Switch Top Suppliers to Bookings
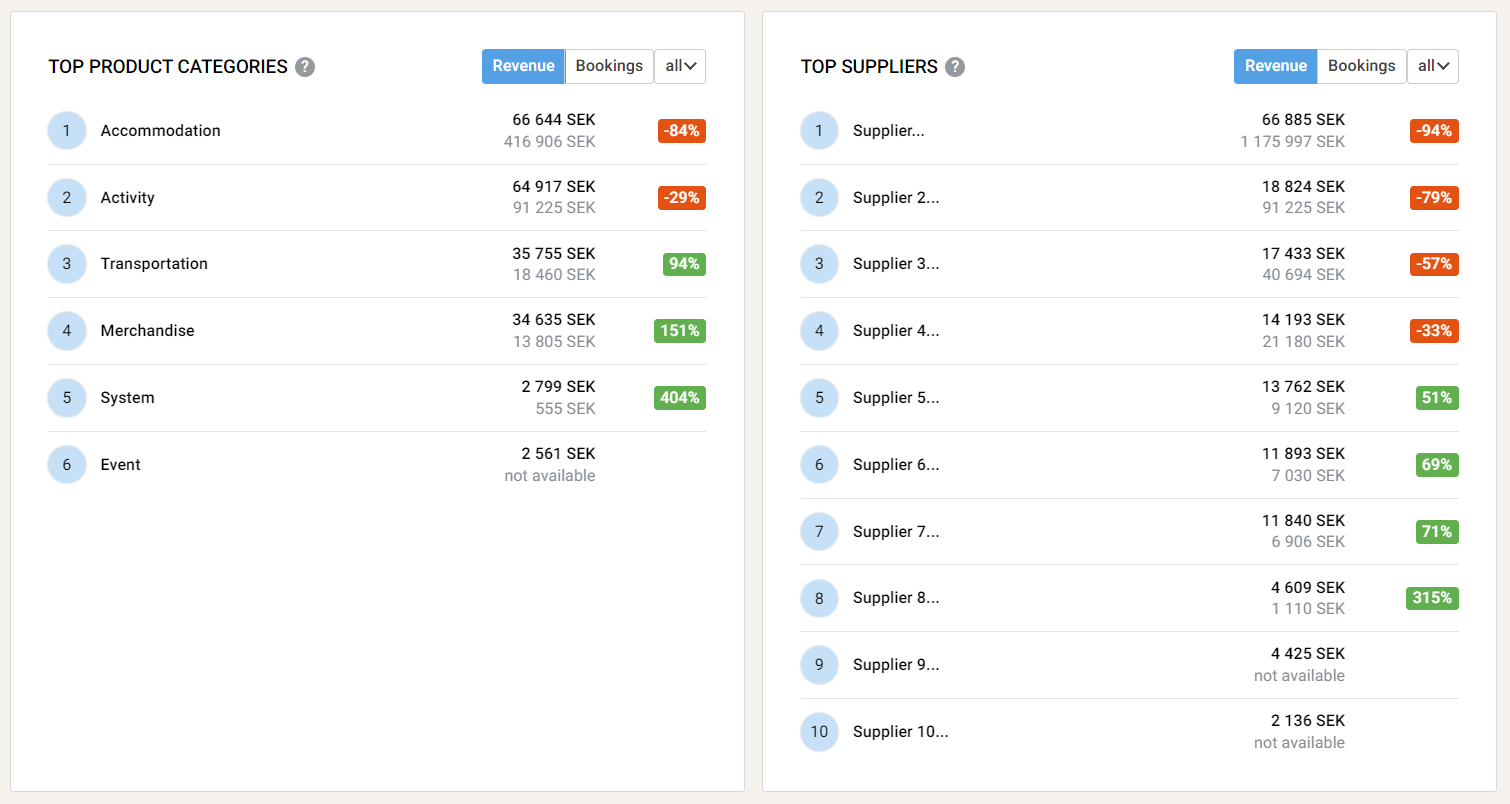 1361,66
